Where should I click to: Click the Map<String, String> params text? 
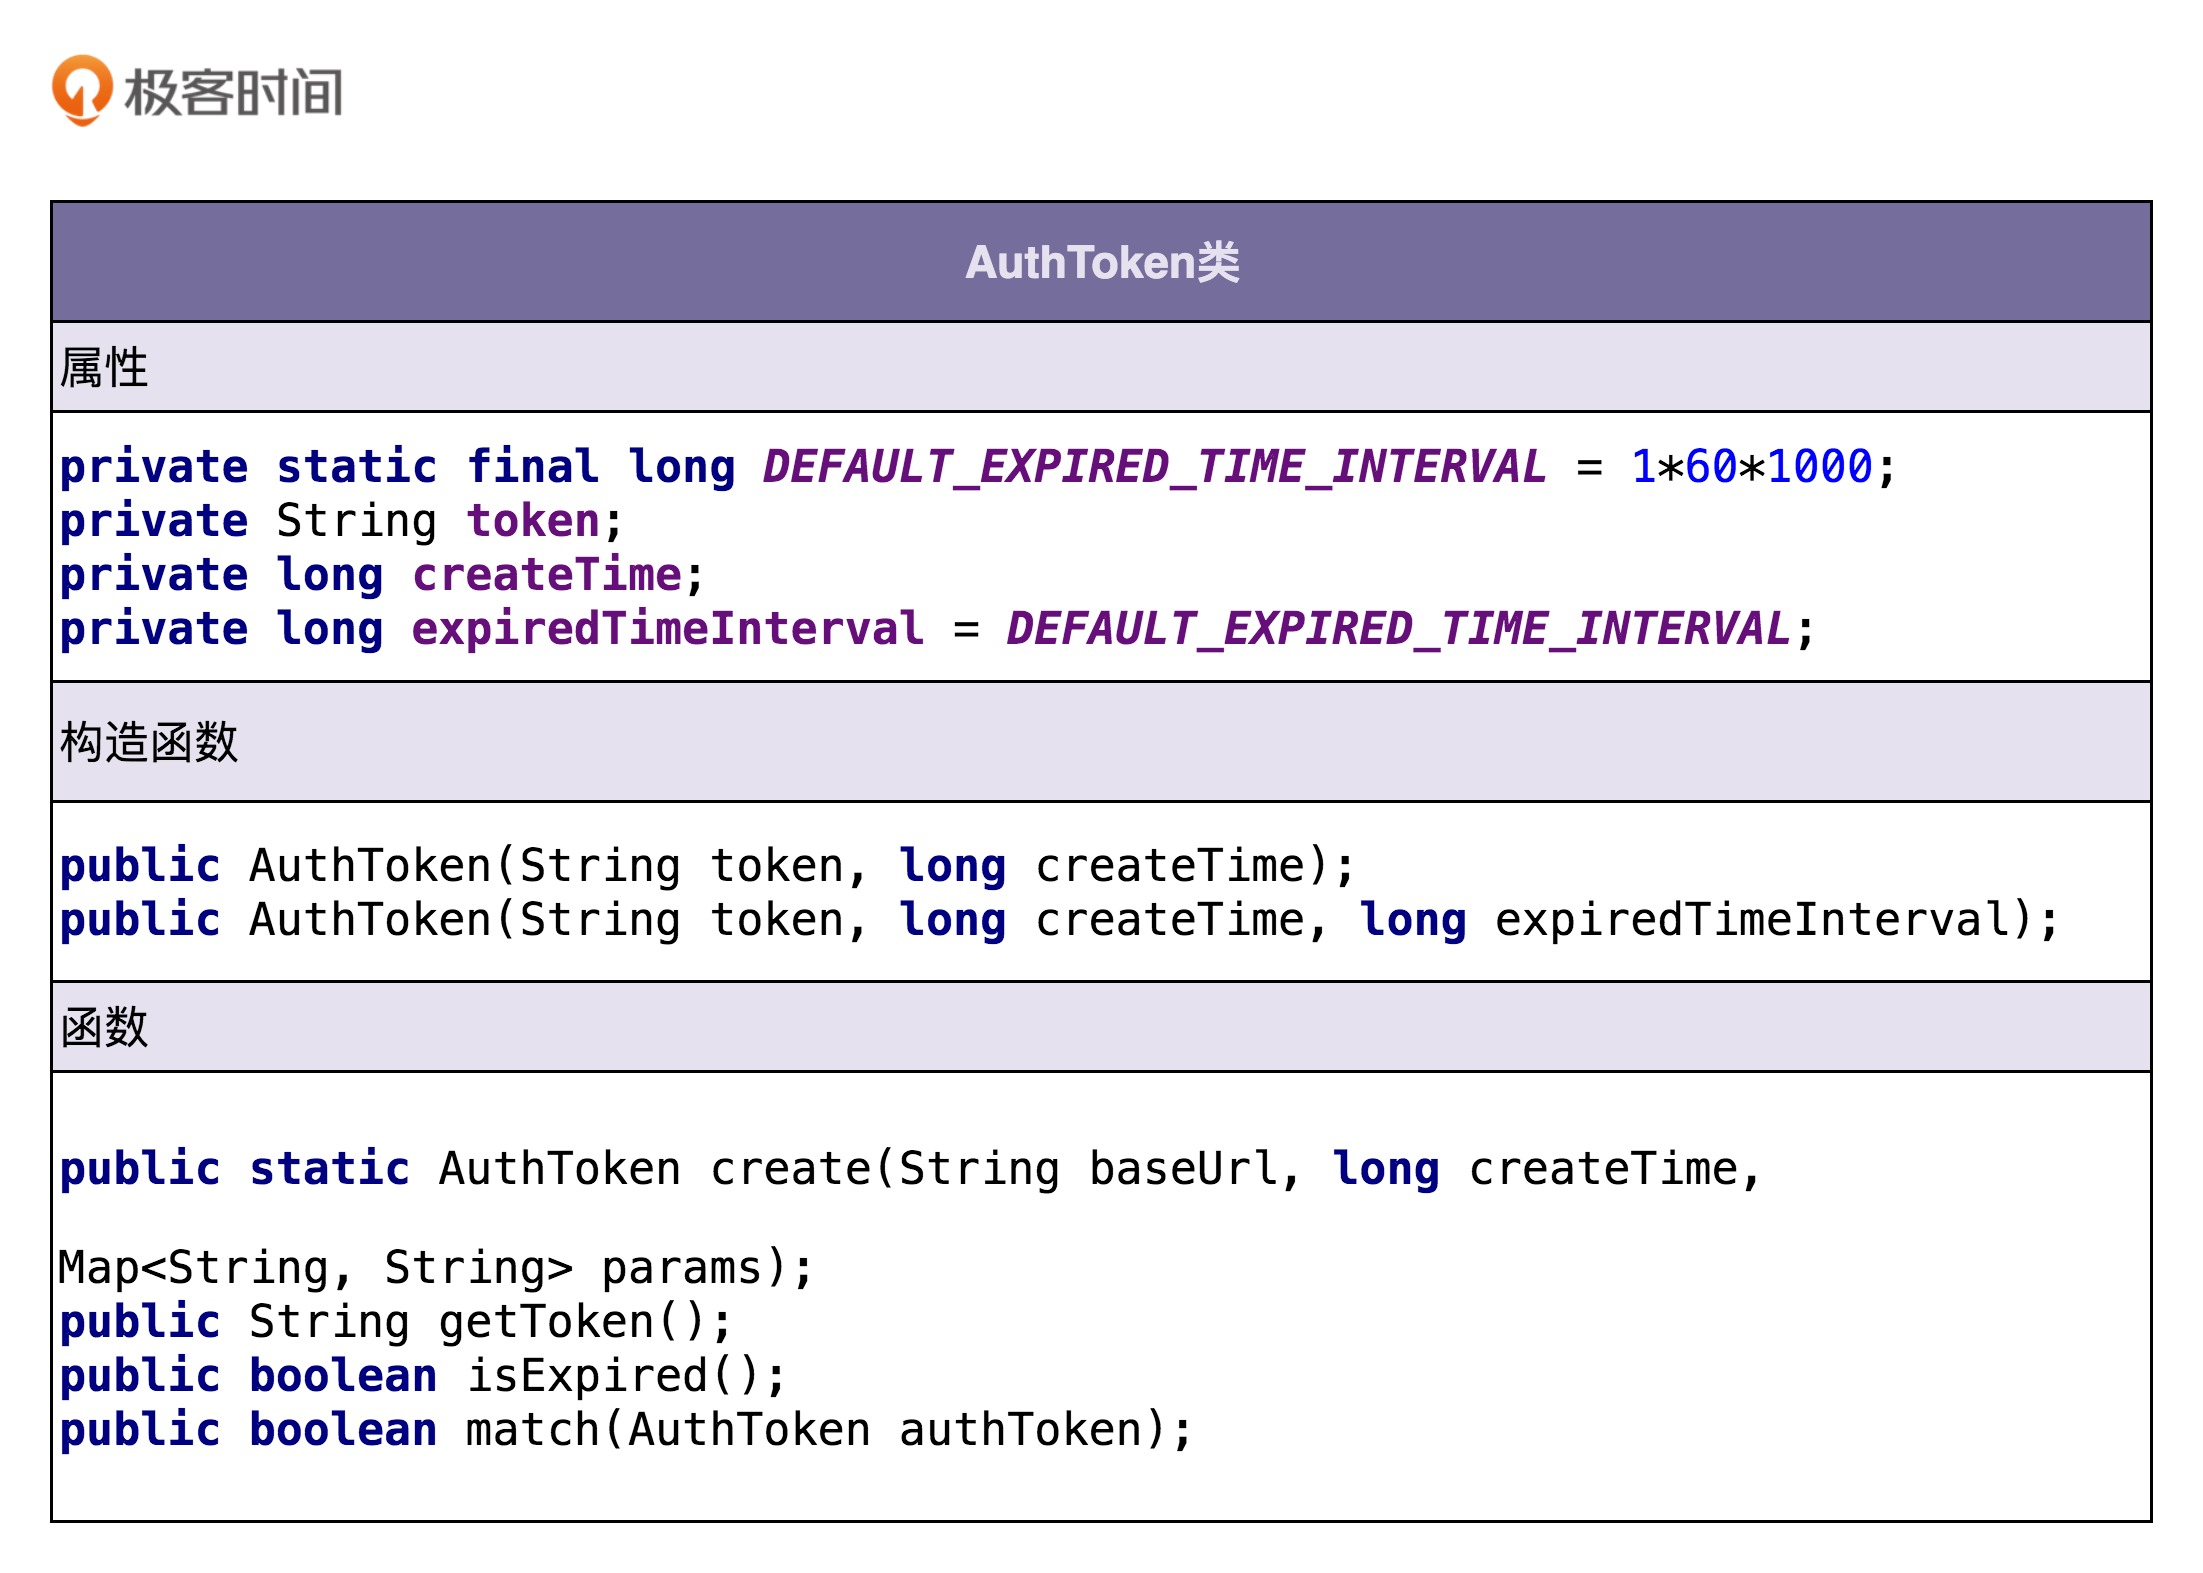coord(434,1268)
